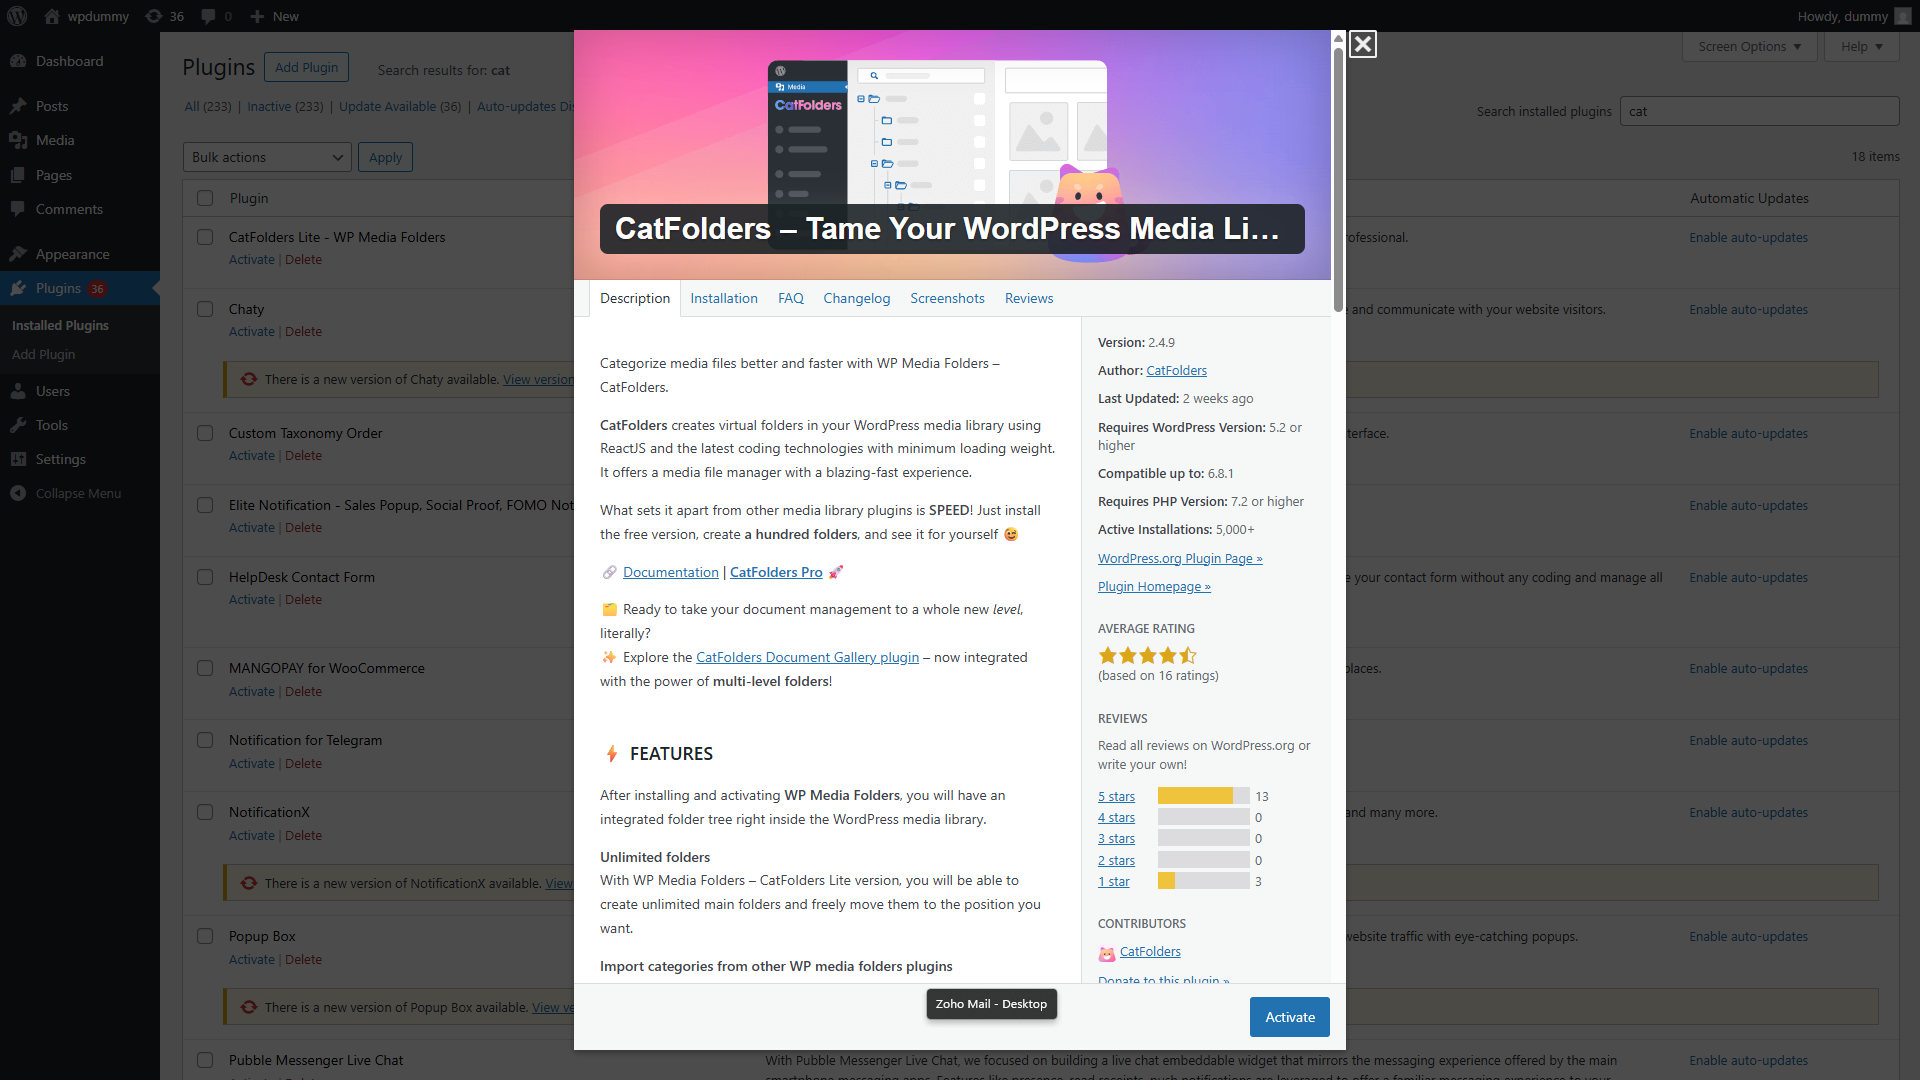Viewport: 1920px width, 1080px height.
Task: Open the Plugin Homepage link
Action: [x=1154, y=586]
